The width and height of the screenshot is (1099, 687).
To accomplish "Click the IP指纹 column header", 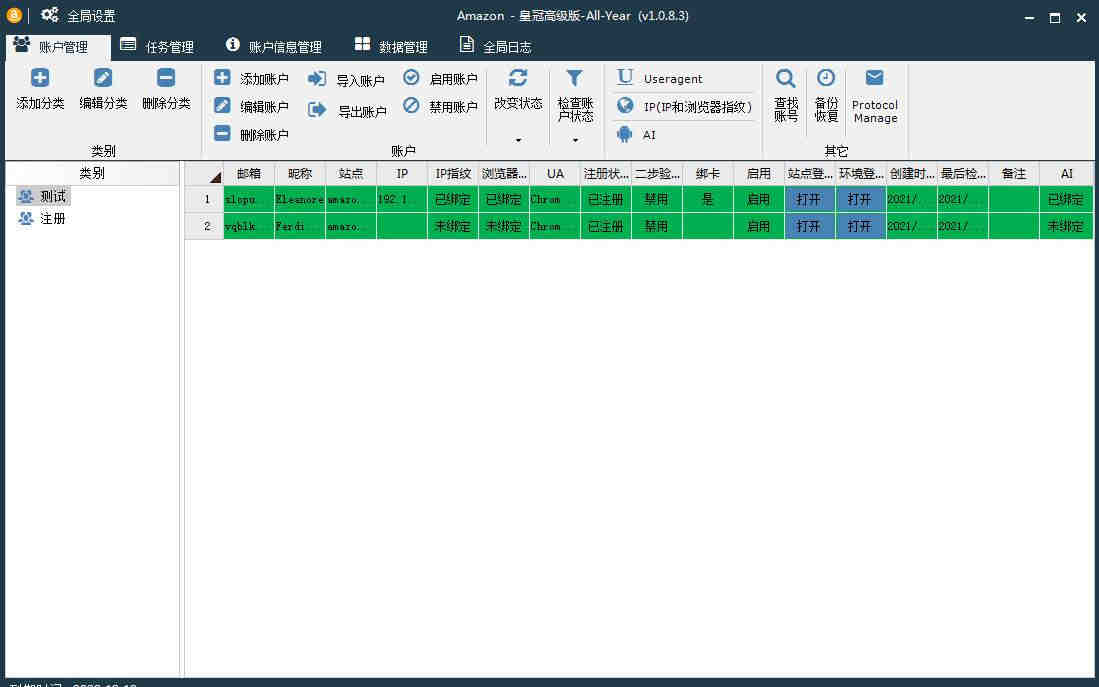I will tap(453, 173).
